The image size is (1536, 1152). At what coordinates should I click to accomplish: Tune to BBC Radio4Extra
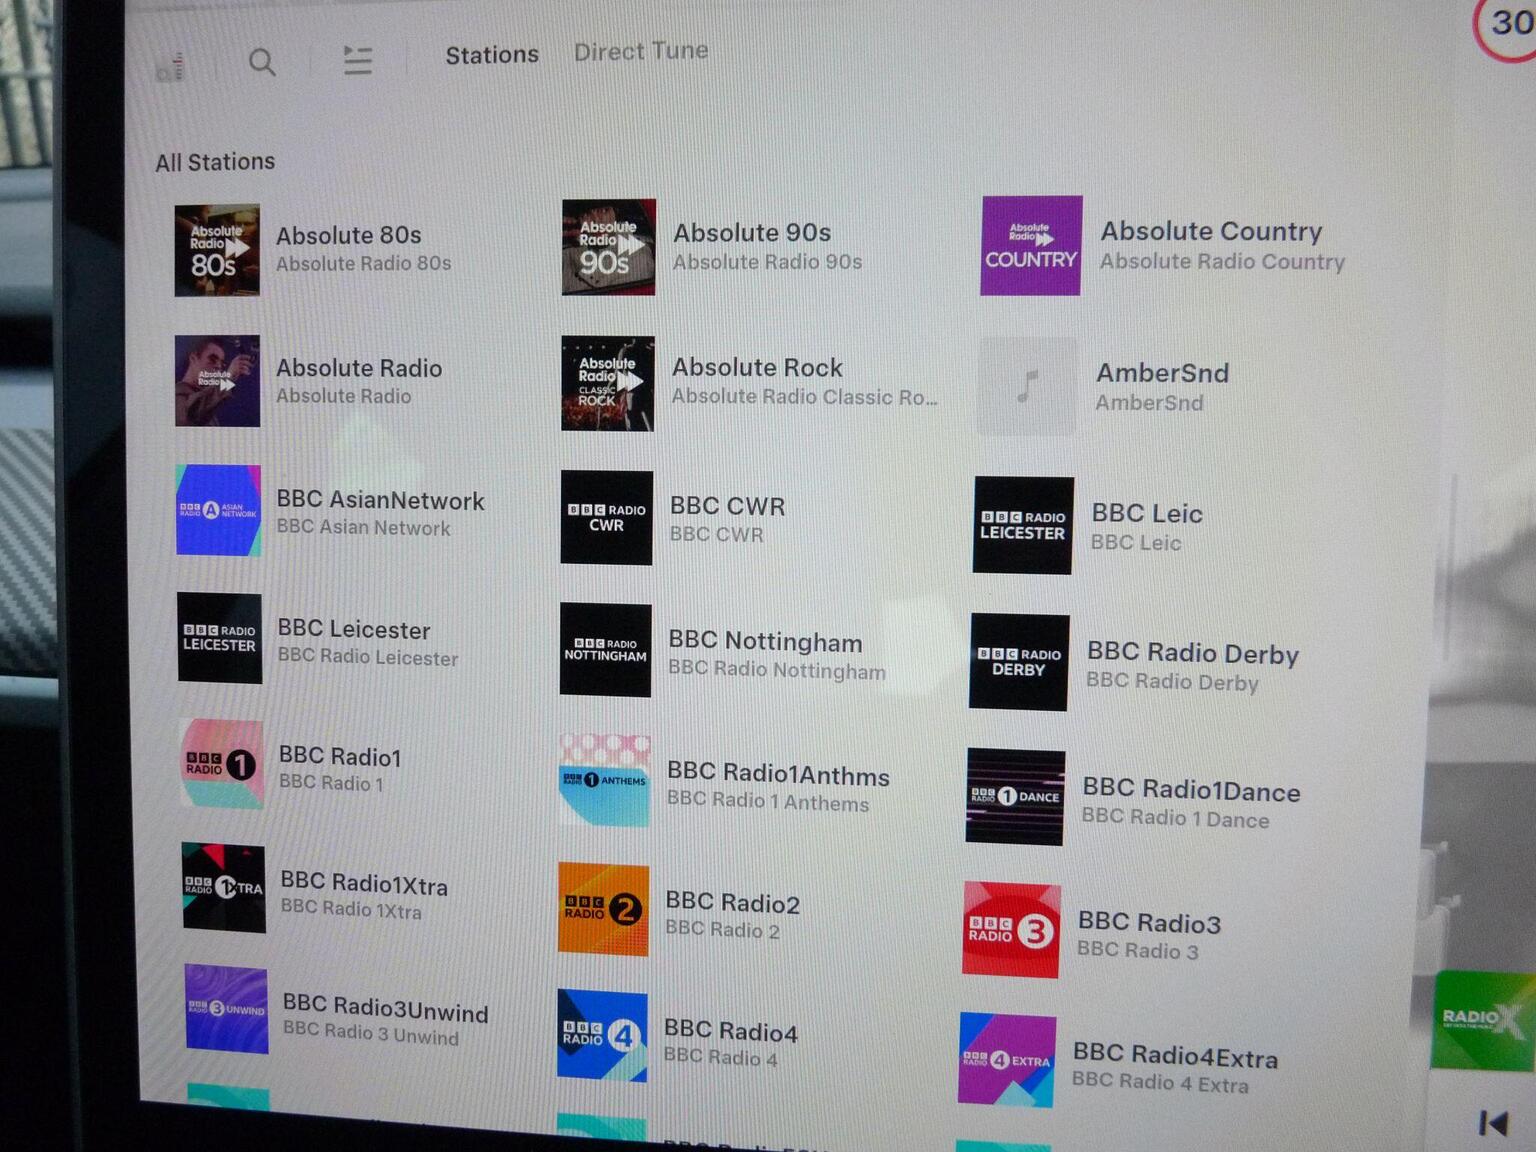click(x=1174, y=1067)
